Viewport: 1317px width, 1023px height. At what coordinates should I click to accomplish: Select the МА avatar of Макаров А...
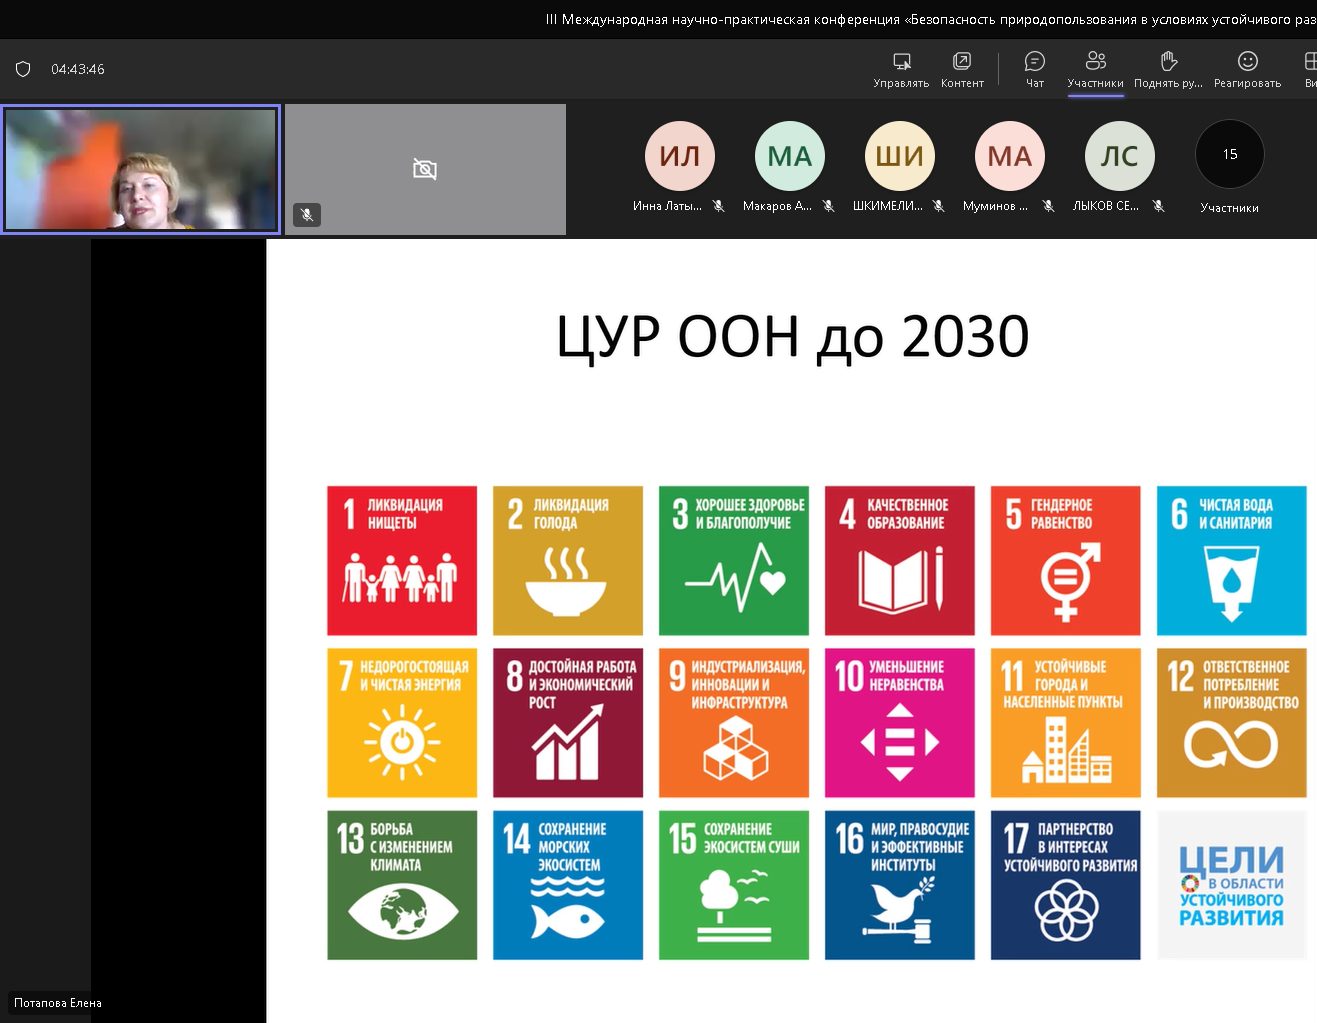pos(790,155)
